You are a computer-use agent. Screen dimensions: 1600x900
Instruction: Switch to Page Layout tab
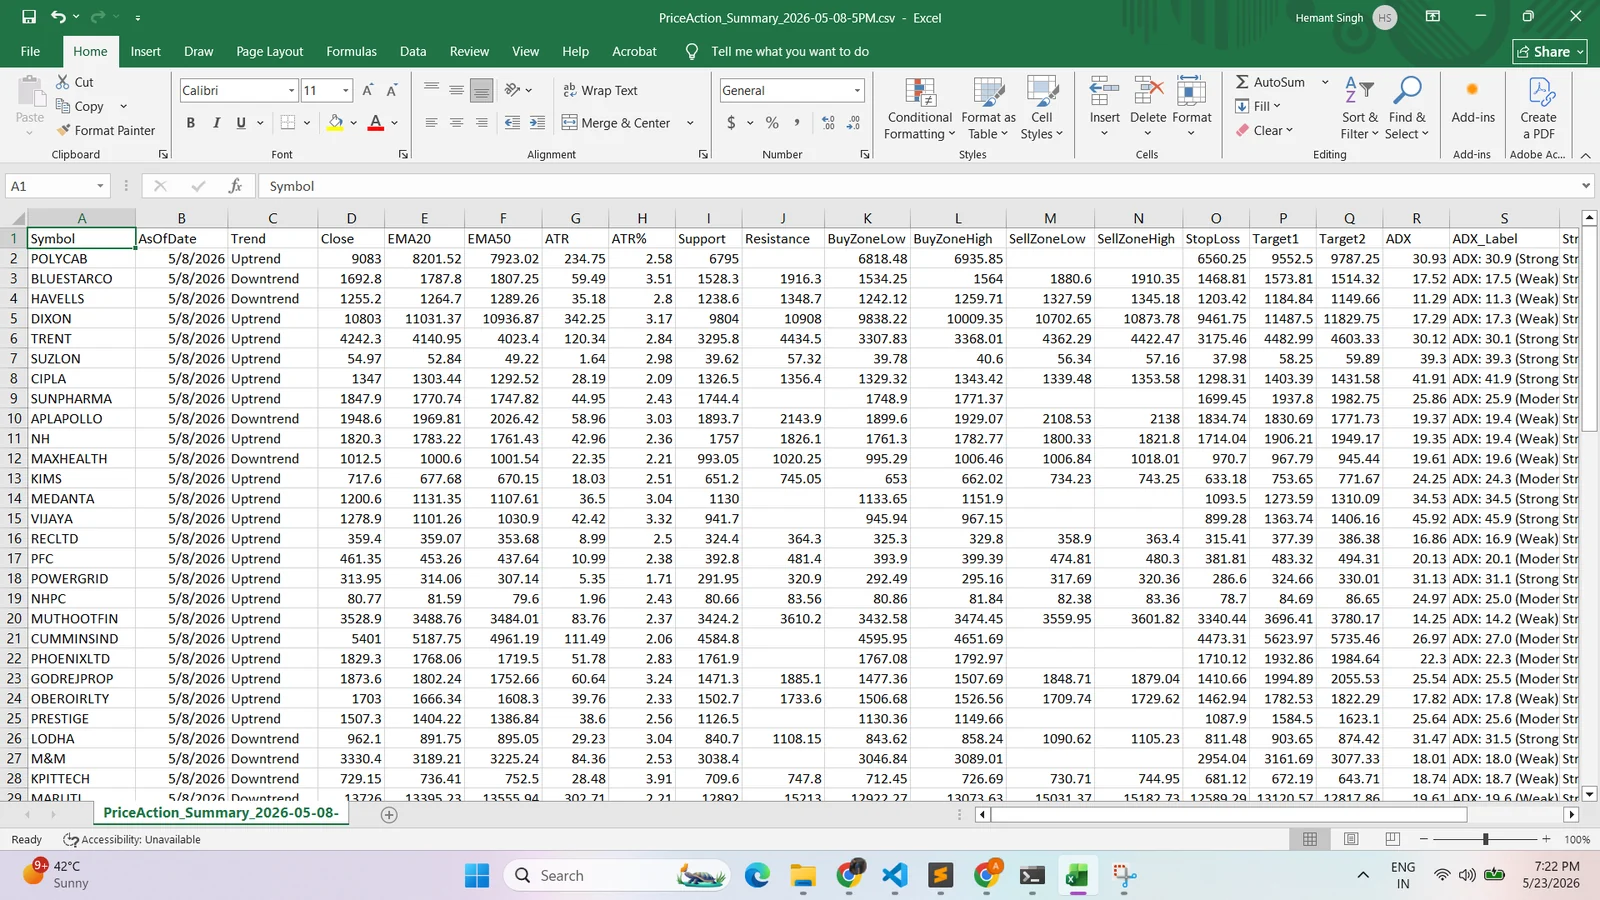[269, 51]
